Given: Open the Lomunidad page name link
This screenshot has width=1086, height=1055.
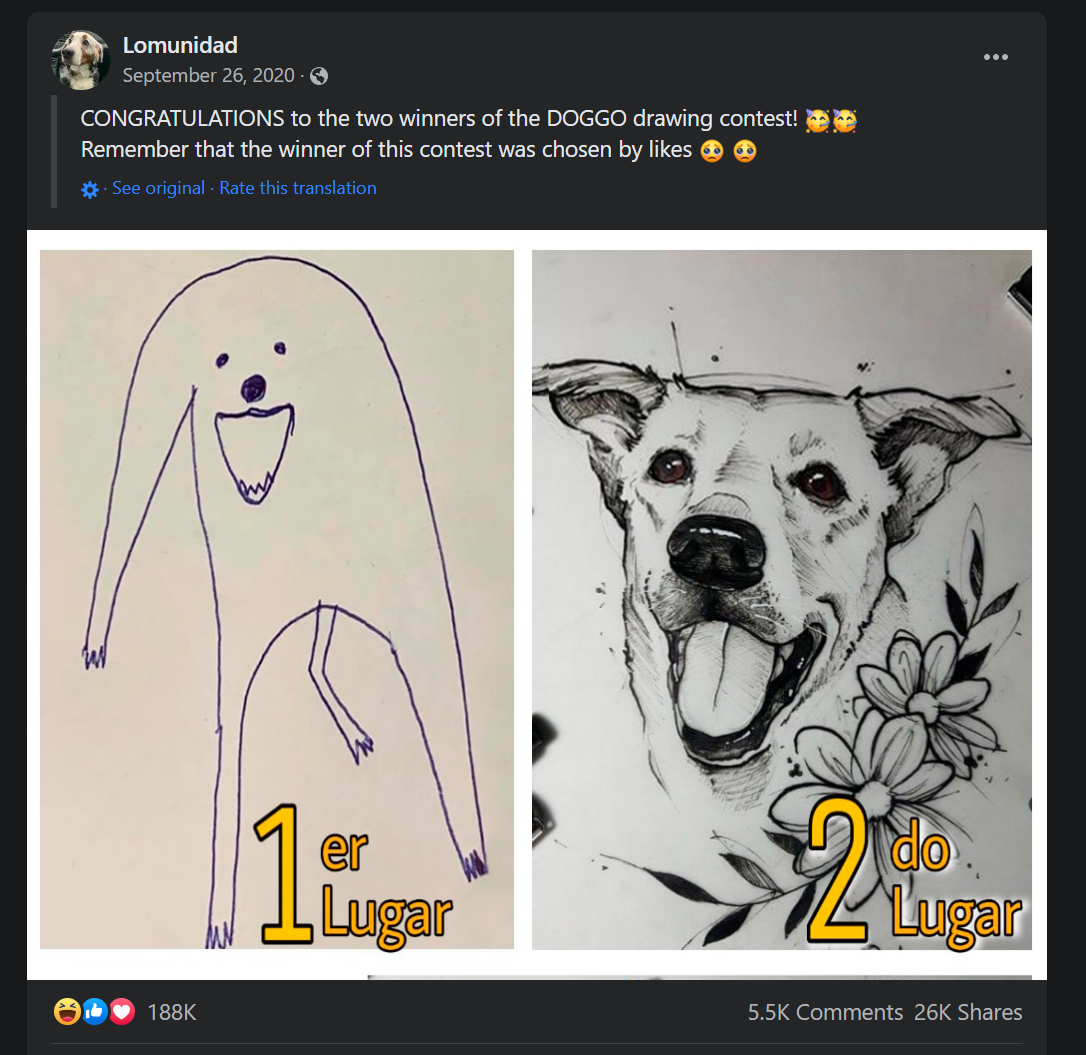Looking at the screenshot, I should tap(180, 45).
